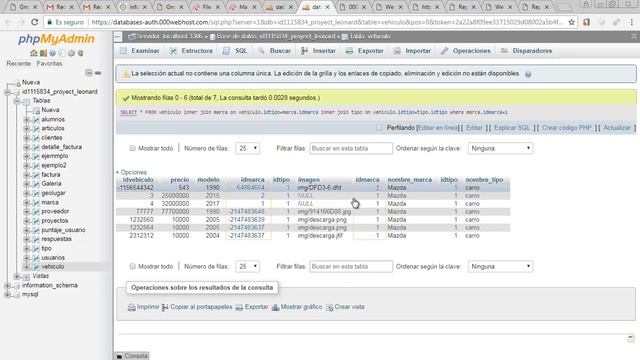Screen dimensions: 640x360
Task: Open the Operaciones tab
Action: [x=465, y=51]
